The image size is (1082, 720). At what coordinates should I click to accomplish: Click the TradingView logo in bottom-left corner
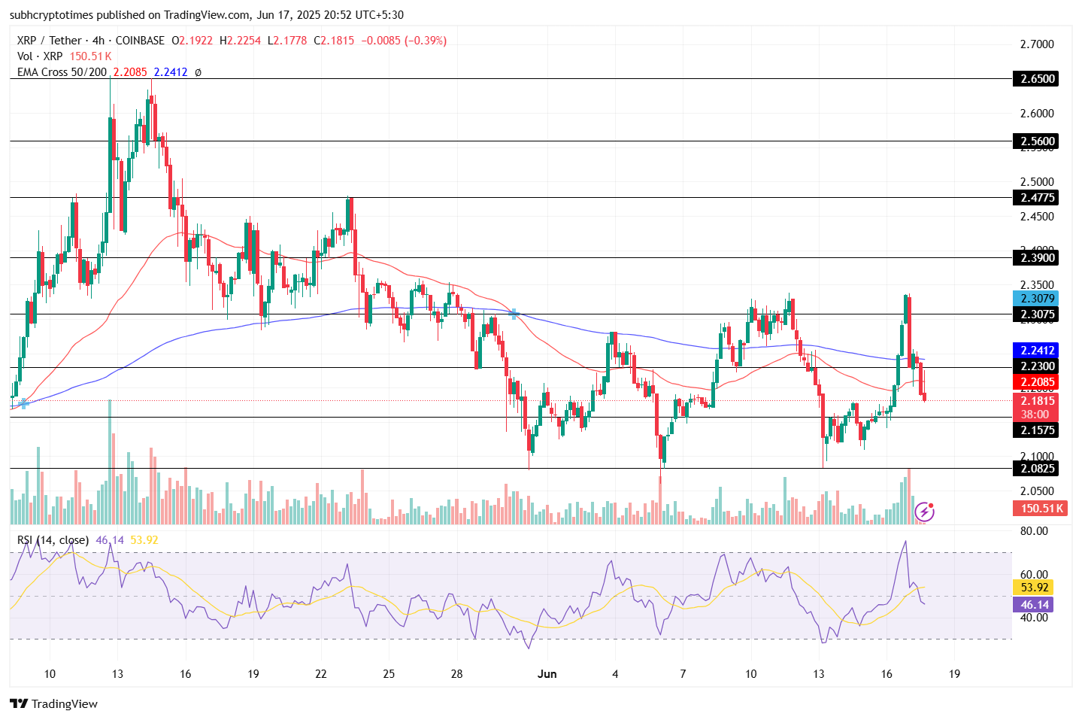coord(54,704)
